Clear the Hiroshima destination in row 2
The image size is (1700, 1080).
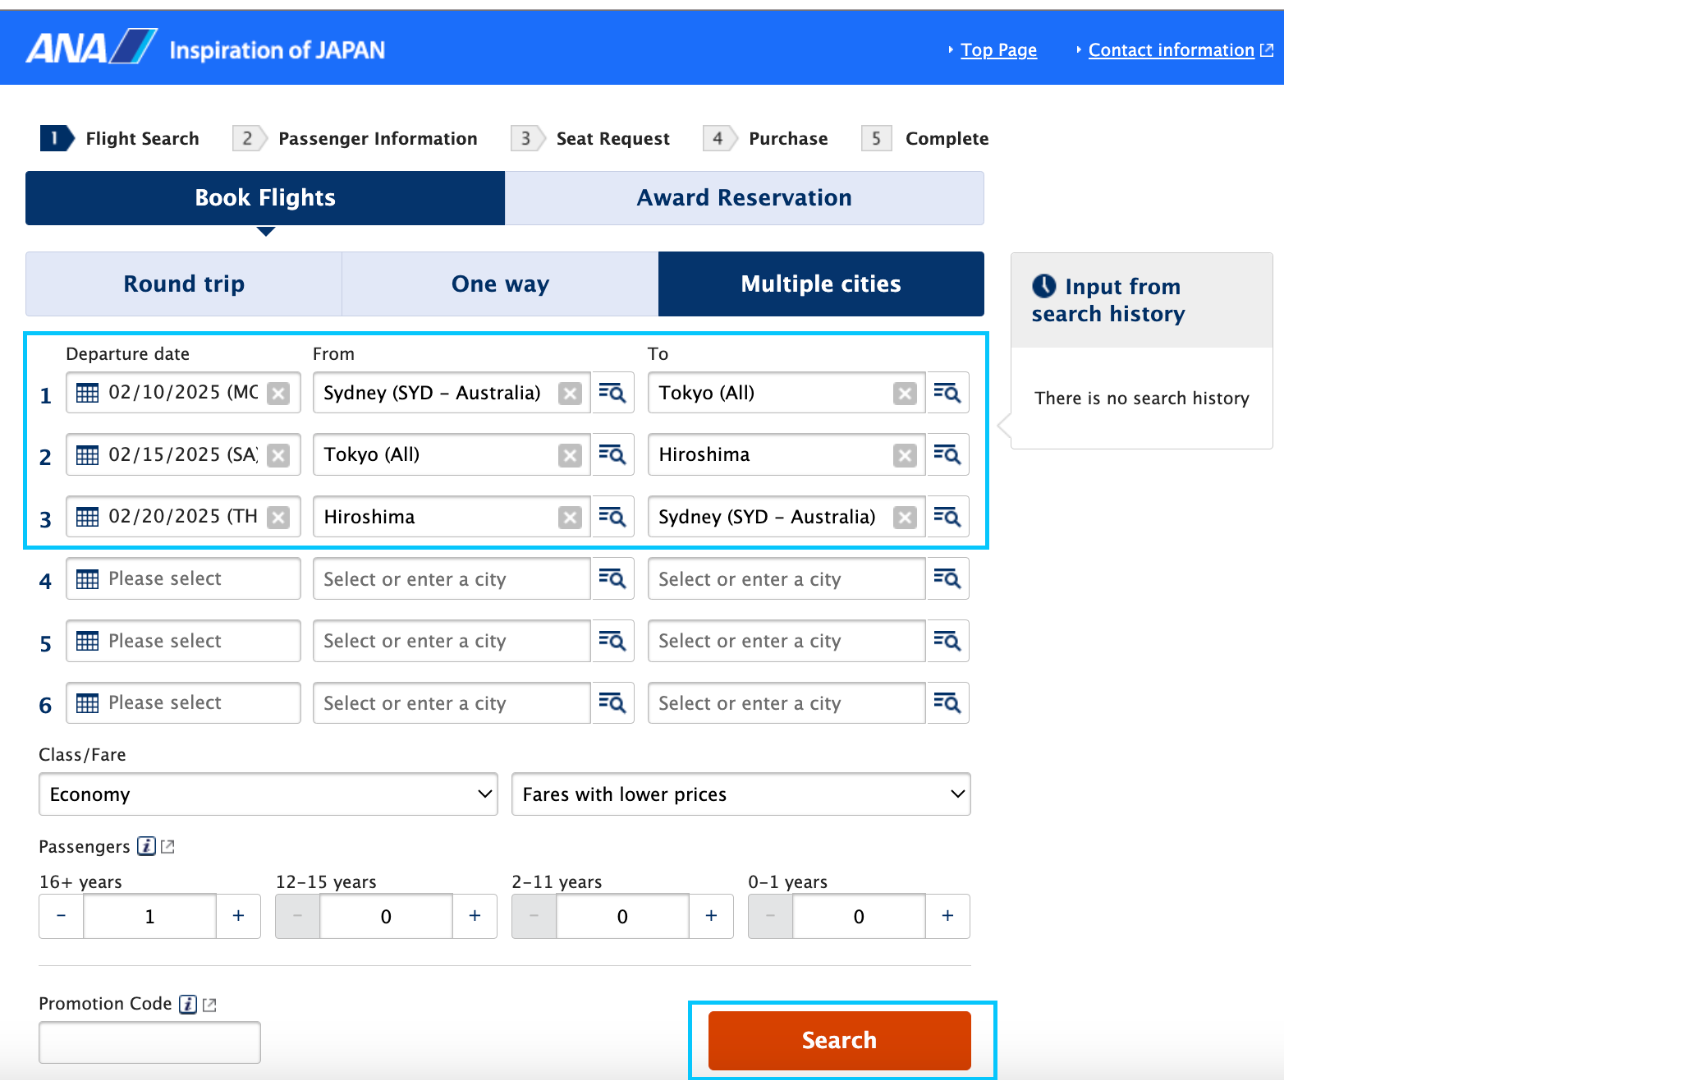click(904, 454)
